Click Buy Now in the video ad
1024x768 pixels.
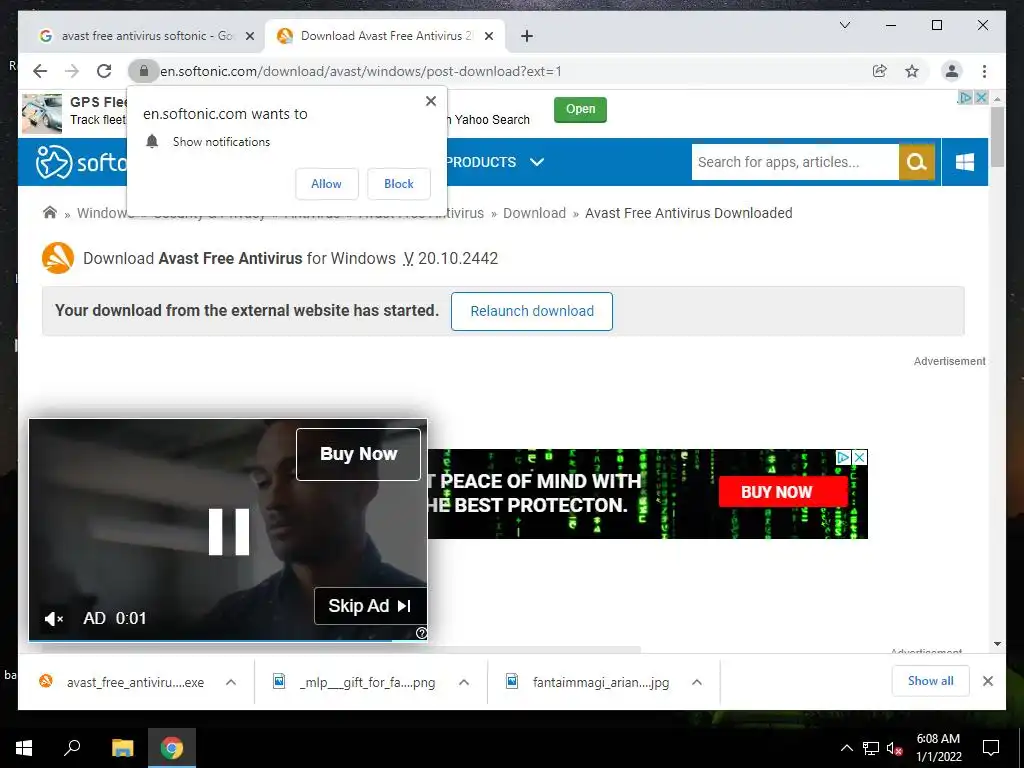pos(359,455)
